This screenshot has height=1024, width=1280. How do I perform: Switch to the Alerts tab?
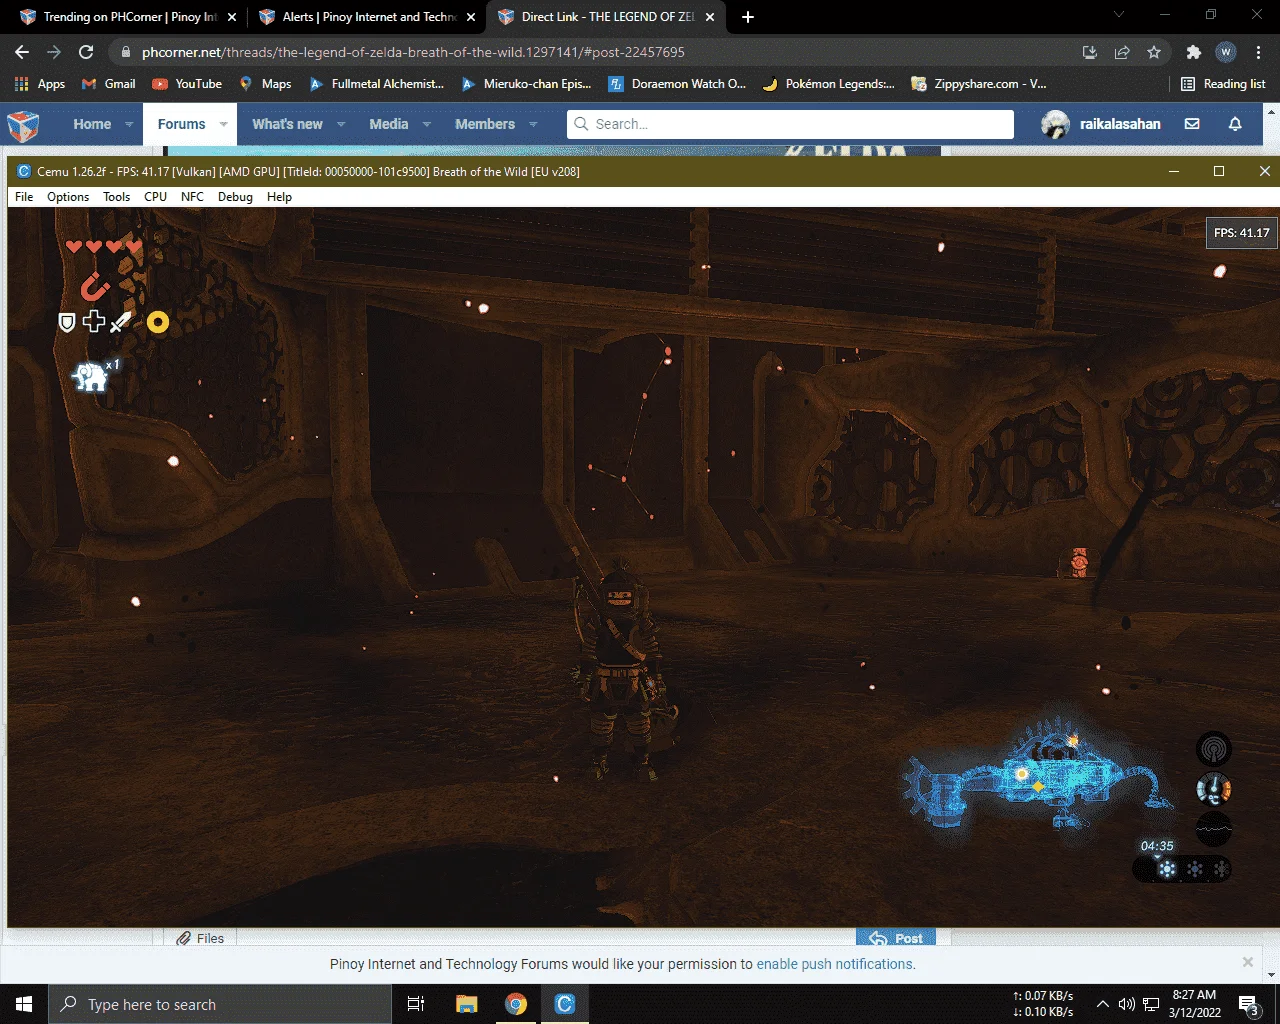click(x=367, y=17)
